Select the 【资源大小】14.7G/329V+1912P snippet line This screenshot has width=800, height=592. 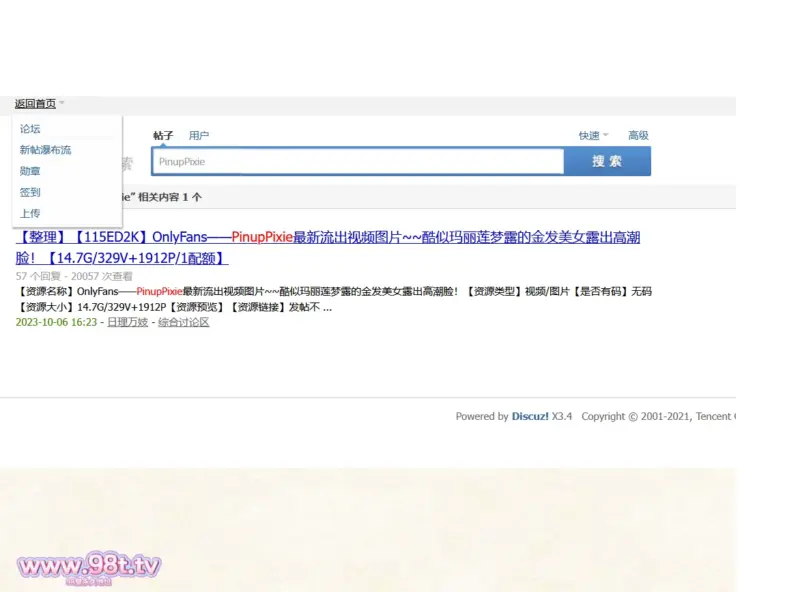point(173,307)
